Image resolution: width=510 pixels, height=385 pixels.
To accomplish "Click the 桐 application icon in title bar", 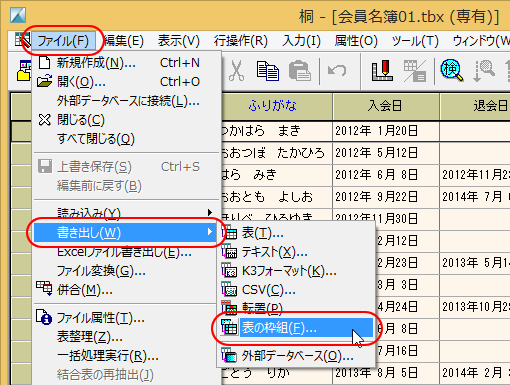I will [18, 15].
